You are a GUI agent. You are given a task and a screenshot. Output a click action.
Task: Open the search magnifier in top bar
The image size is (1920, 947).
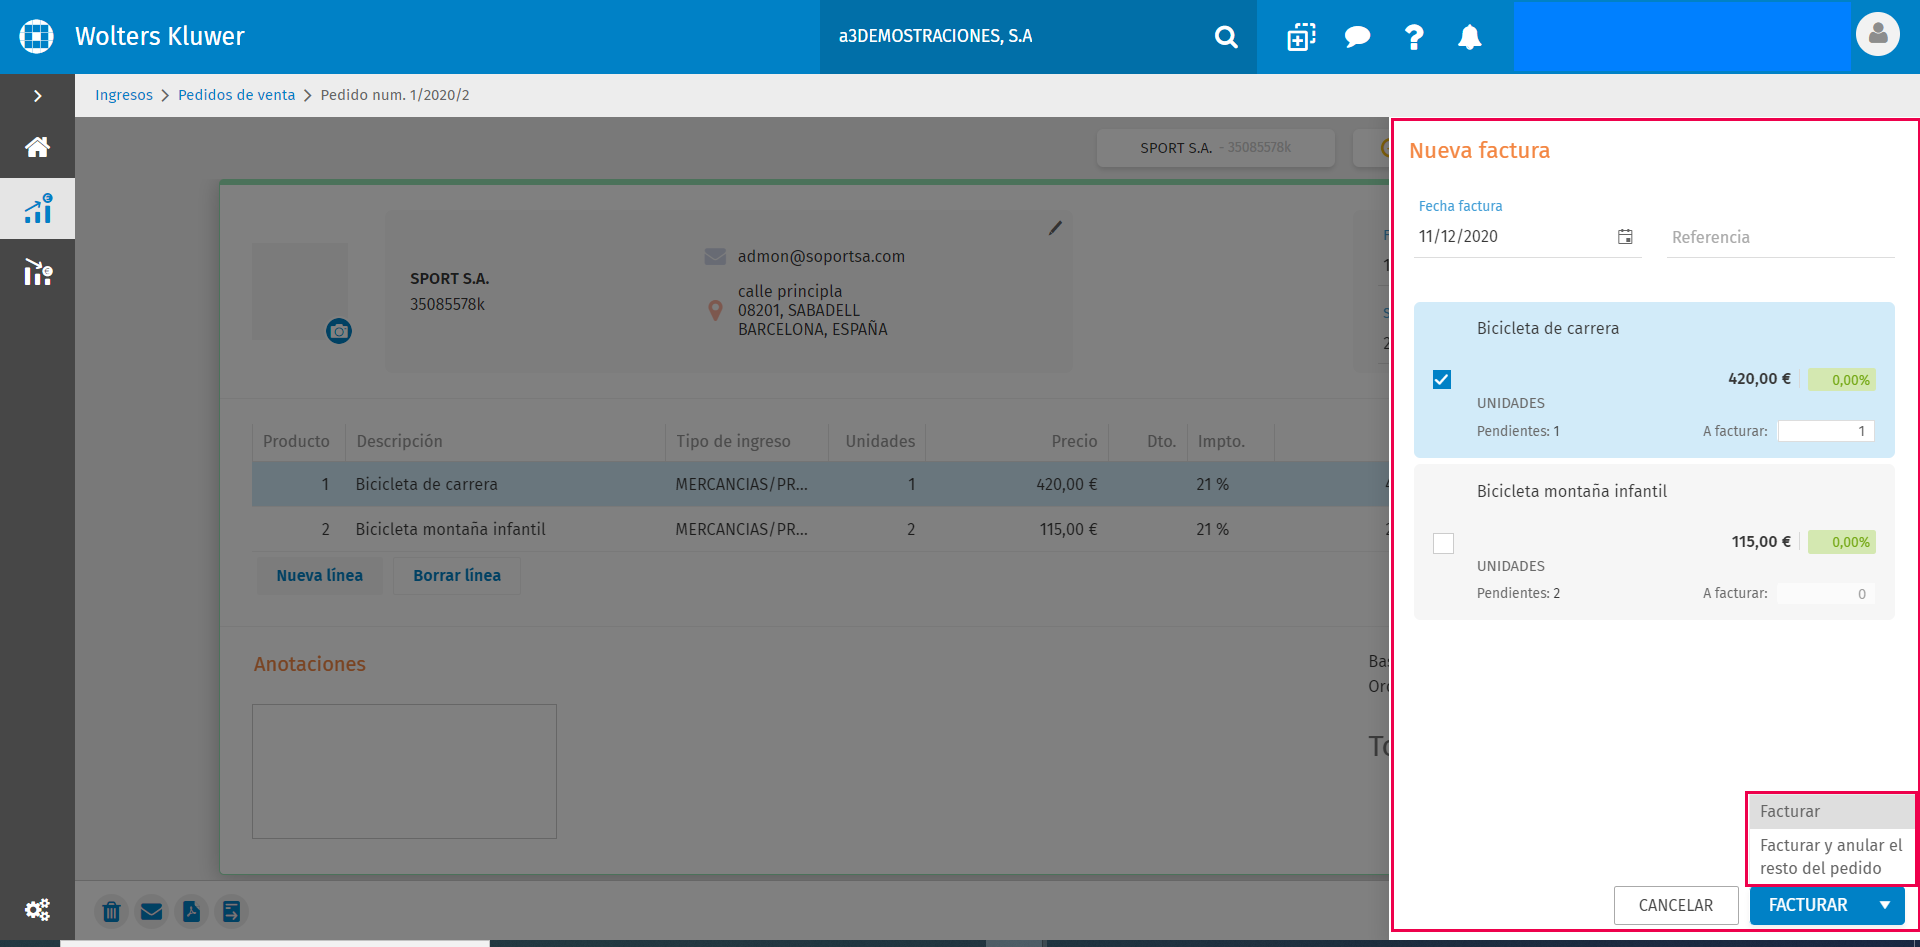[x=1226, y=37]
